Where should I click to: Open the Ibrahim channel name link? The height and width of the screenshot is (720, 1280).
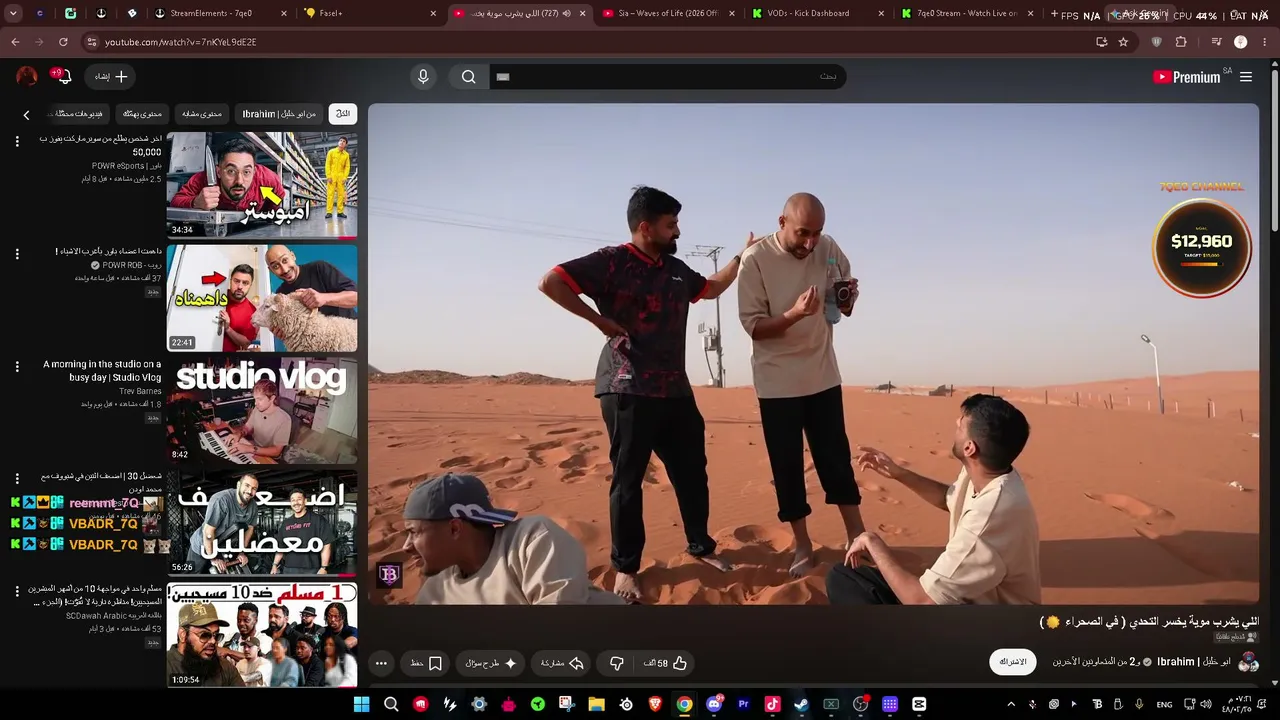[1194, 662]
